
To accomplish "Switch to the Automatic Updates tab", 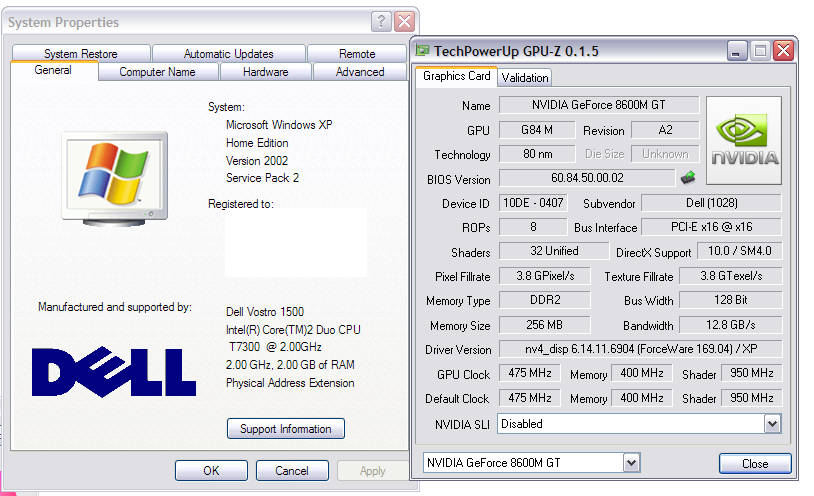I will (x=228, y=53).
